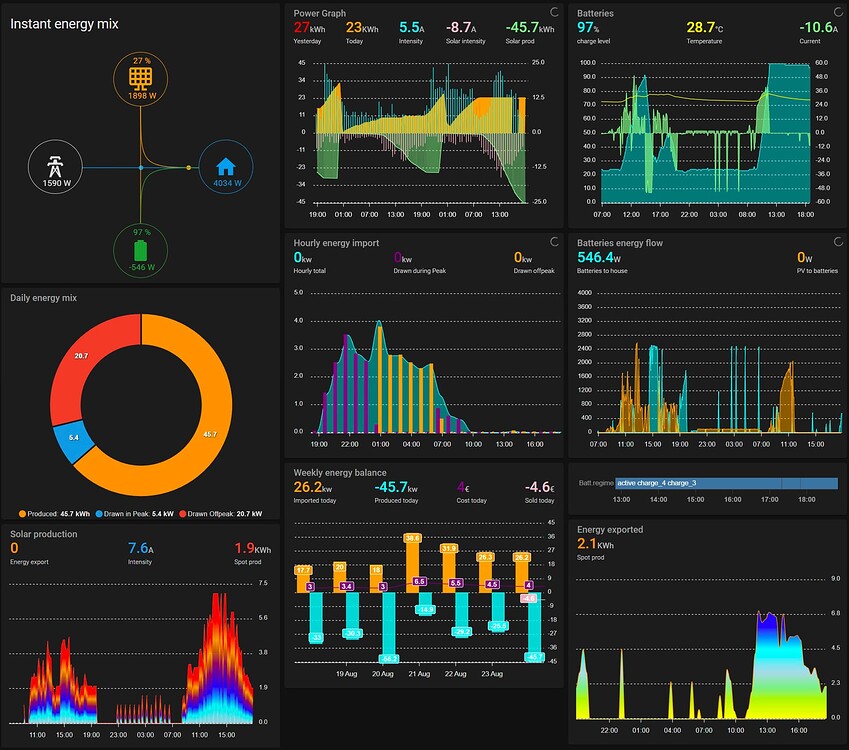Toggle the Produced legend entry in donut chart
This screenshot has height=750, width=849.
(54, 514)
